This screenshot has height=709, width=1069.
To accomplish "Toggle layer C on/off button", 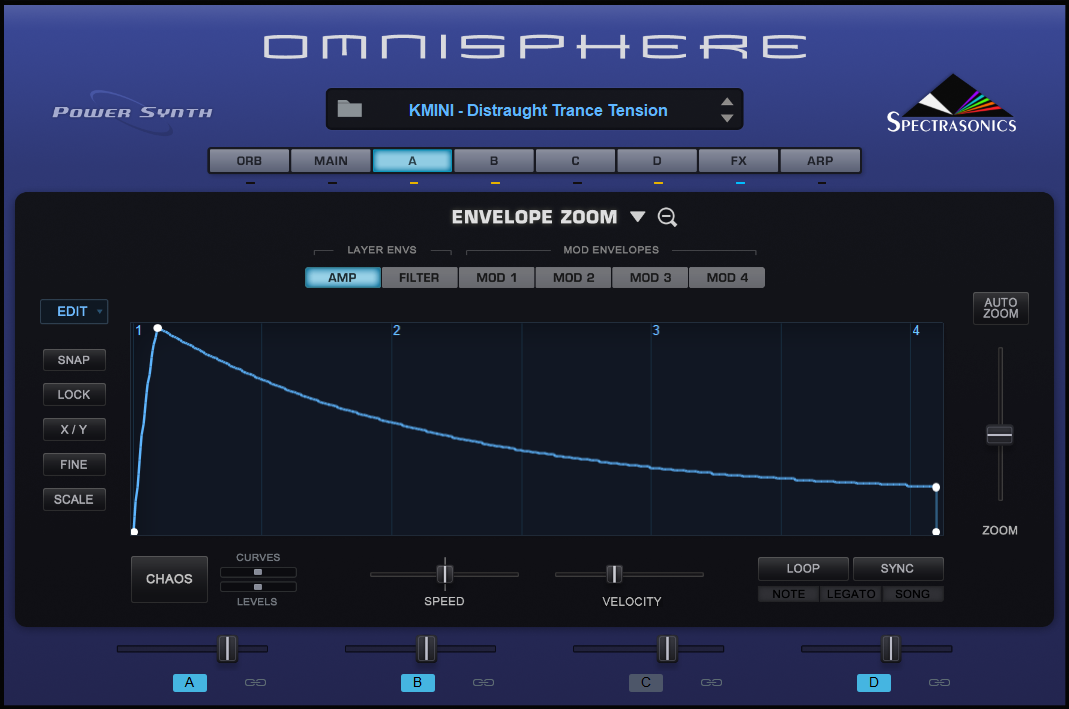I will pyautogui.click(x=646, y=682).
